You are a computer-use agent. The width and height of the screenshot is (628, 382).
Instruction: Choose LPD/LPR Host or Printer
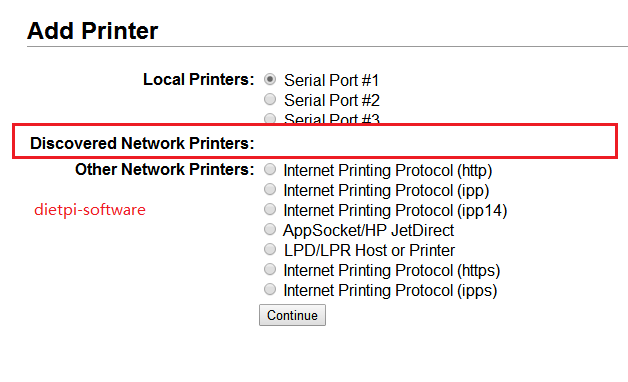270,249
